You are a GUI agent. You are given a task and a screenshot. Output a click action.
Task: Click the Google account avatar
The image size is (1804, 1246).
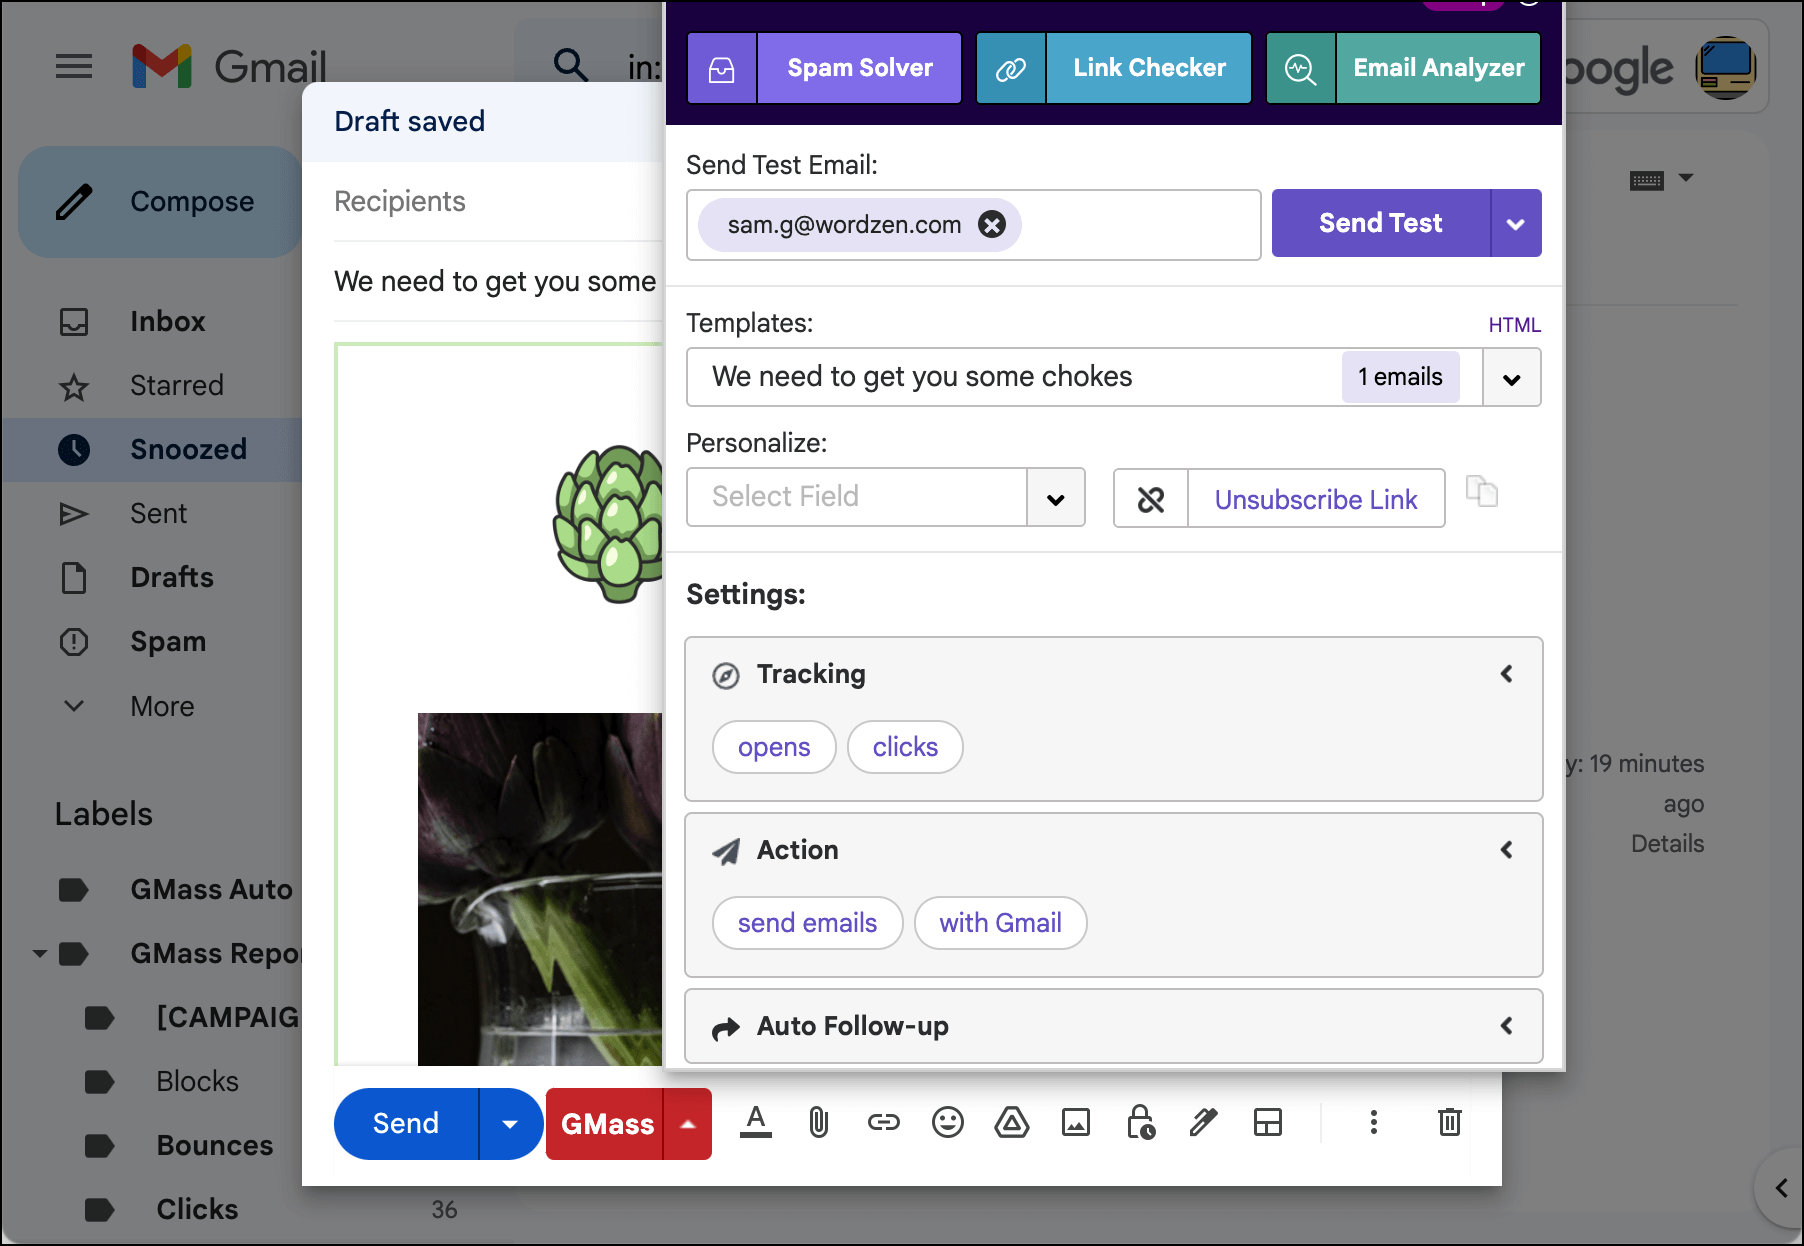(x=1726, y=67)
